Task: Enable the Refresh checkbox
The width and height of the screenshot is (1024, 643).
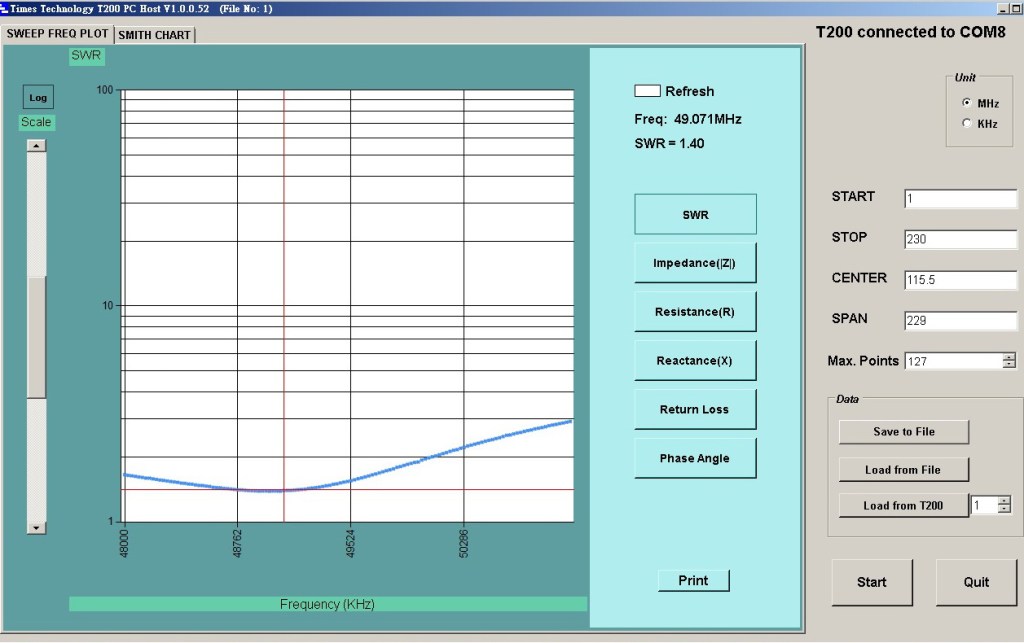Action: [x=647, y=91]
